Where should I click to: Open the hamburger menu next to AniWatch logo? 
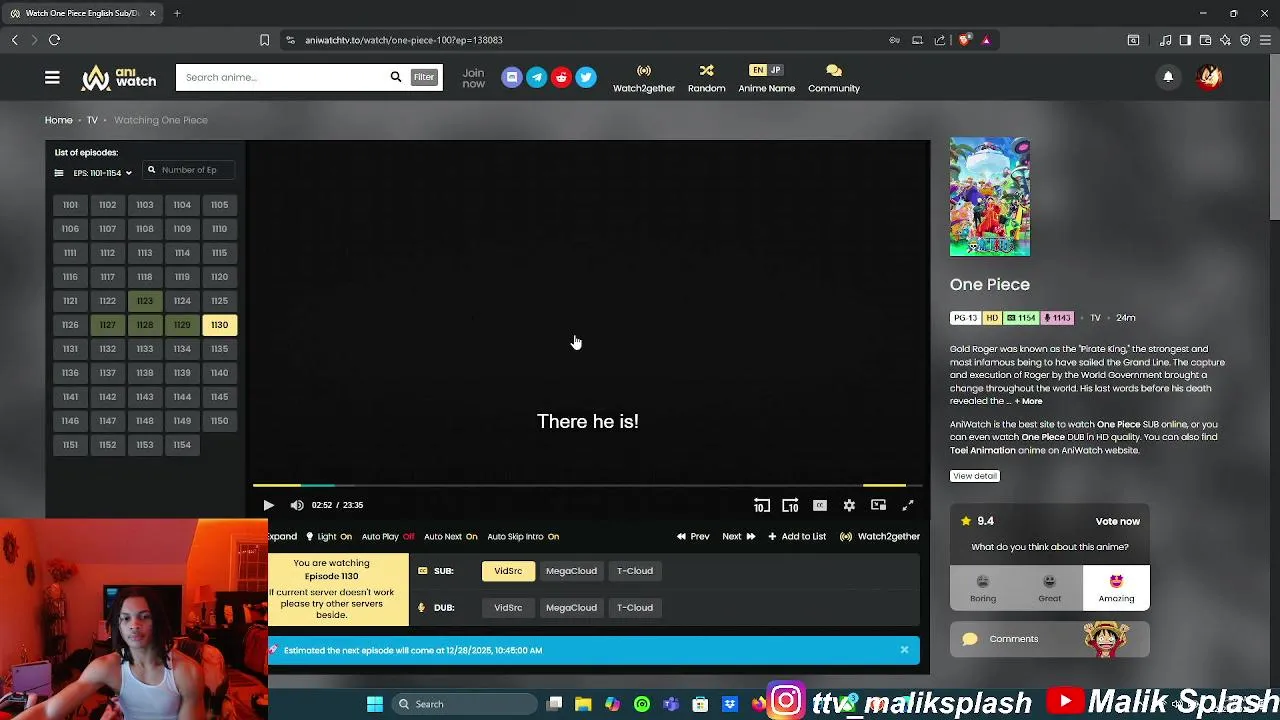52,77
